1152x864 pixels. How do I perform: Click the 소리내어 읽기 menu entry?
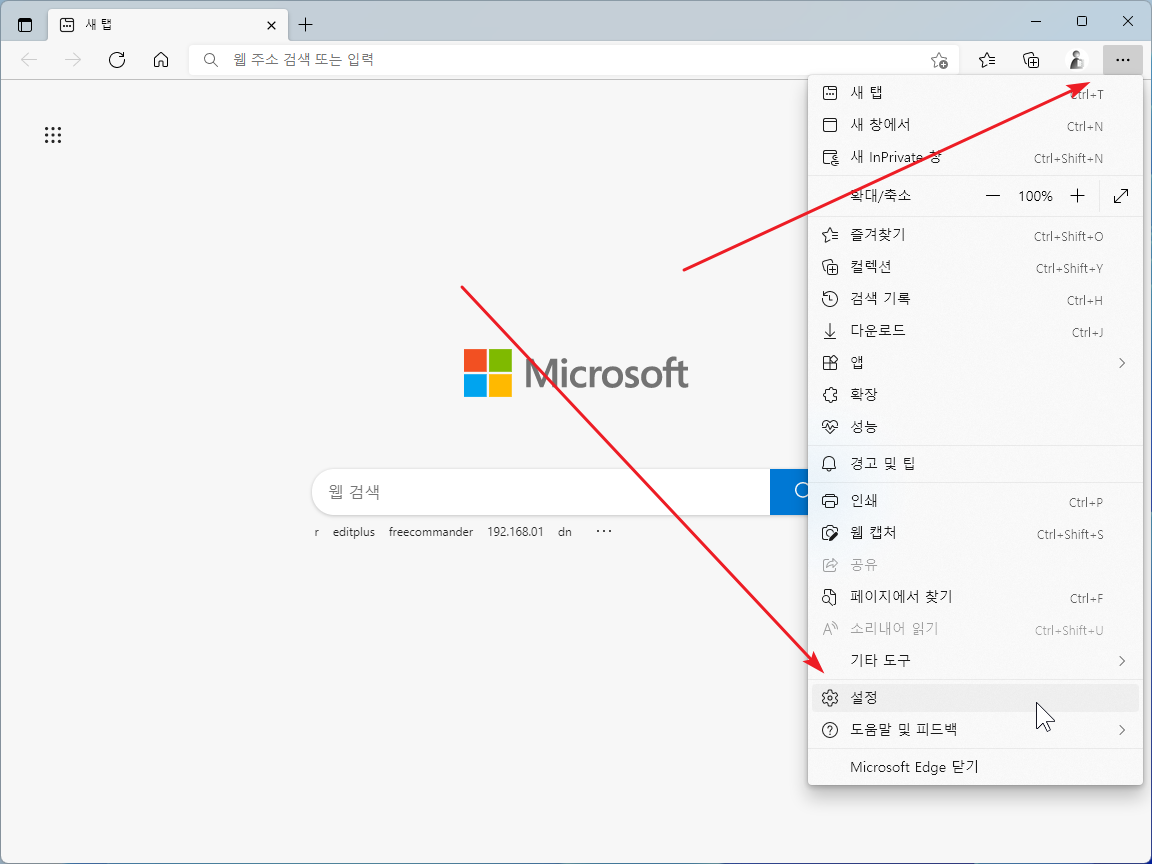coord(975,629)
